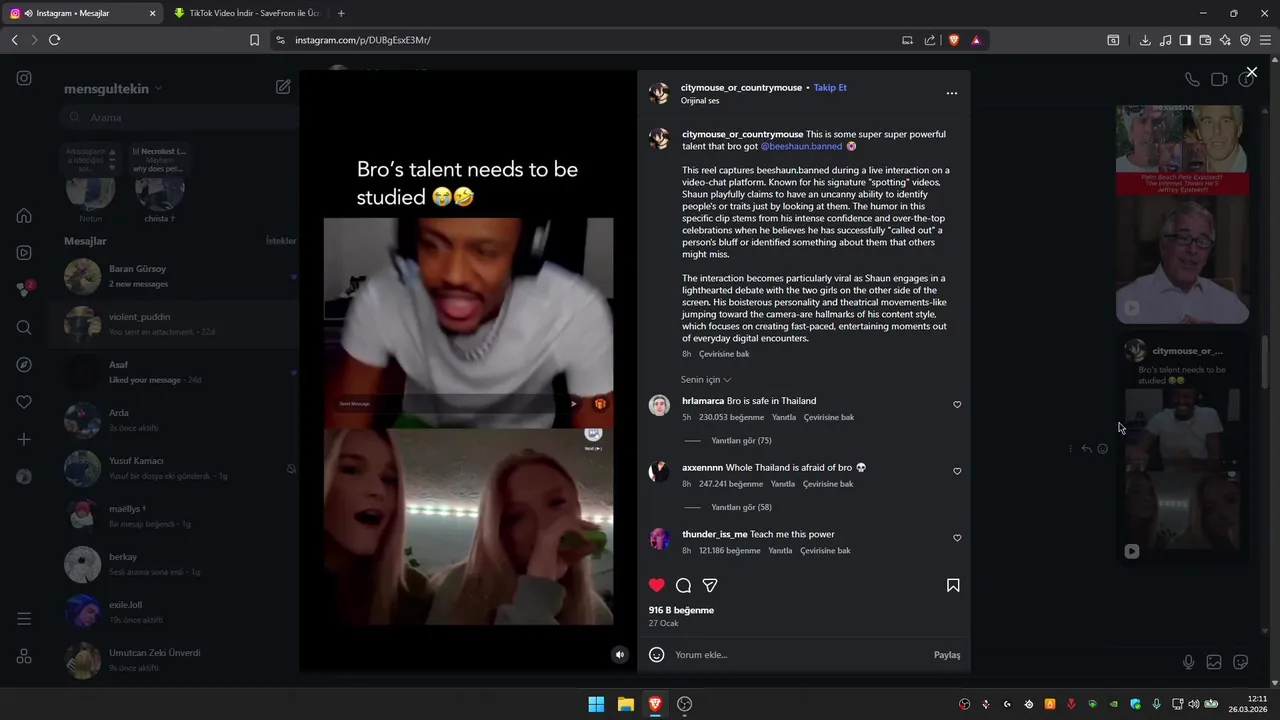Expand the mensgultekin account switcher

pos(113,88)
